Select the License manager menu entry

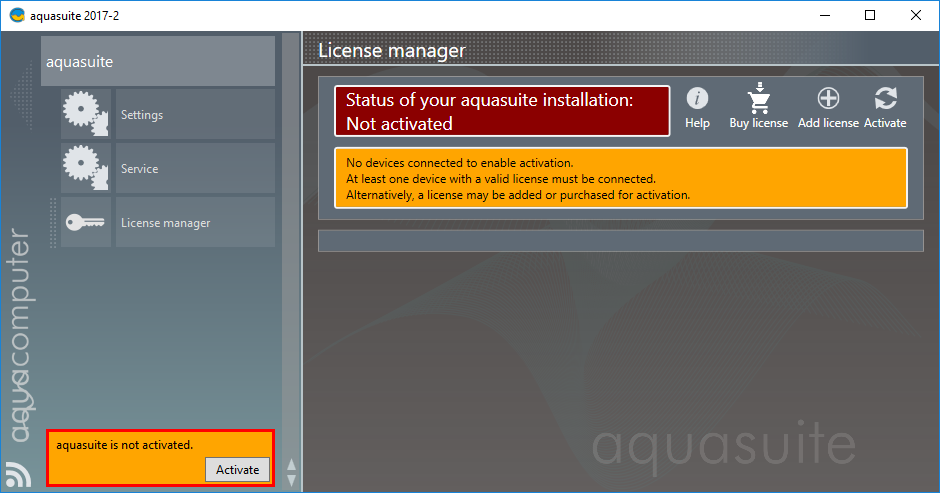[195, 223]
